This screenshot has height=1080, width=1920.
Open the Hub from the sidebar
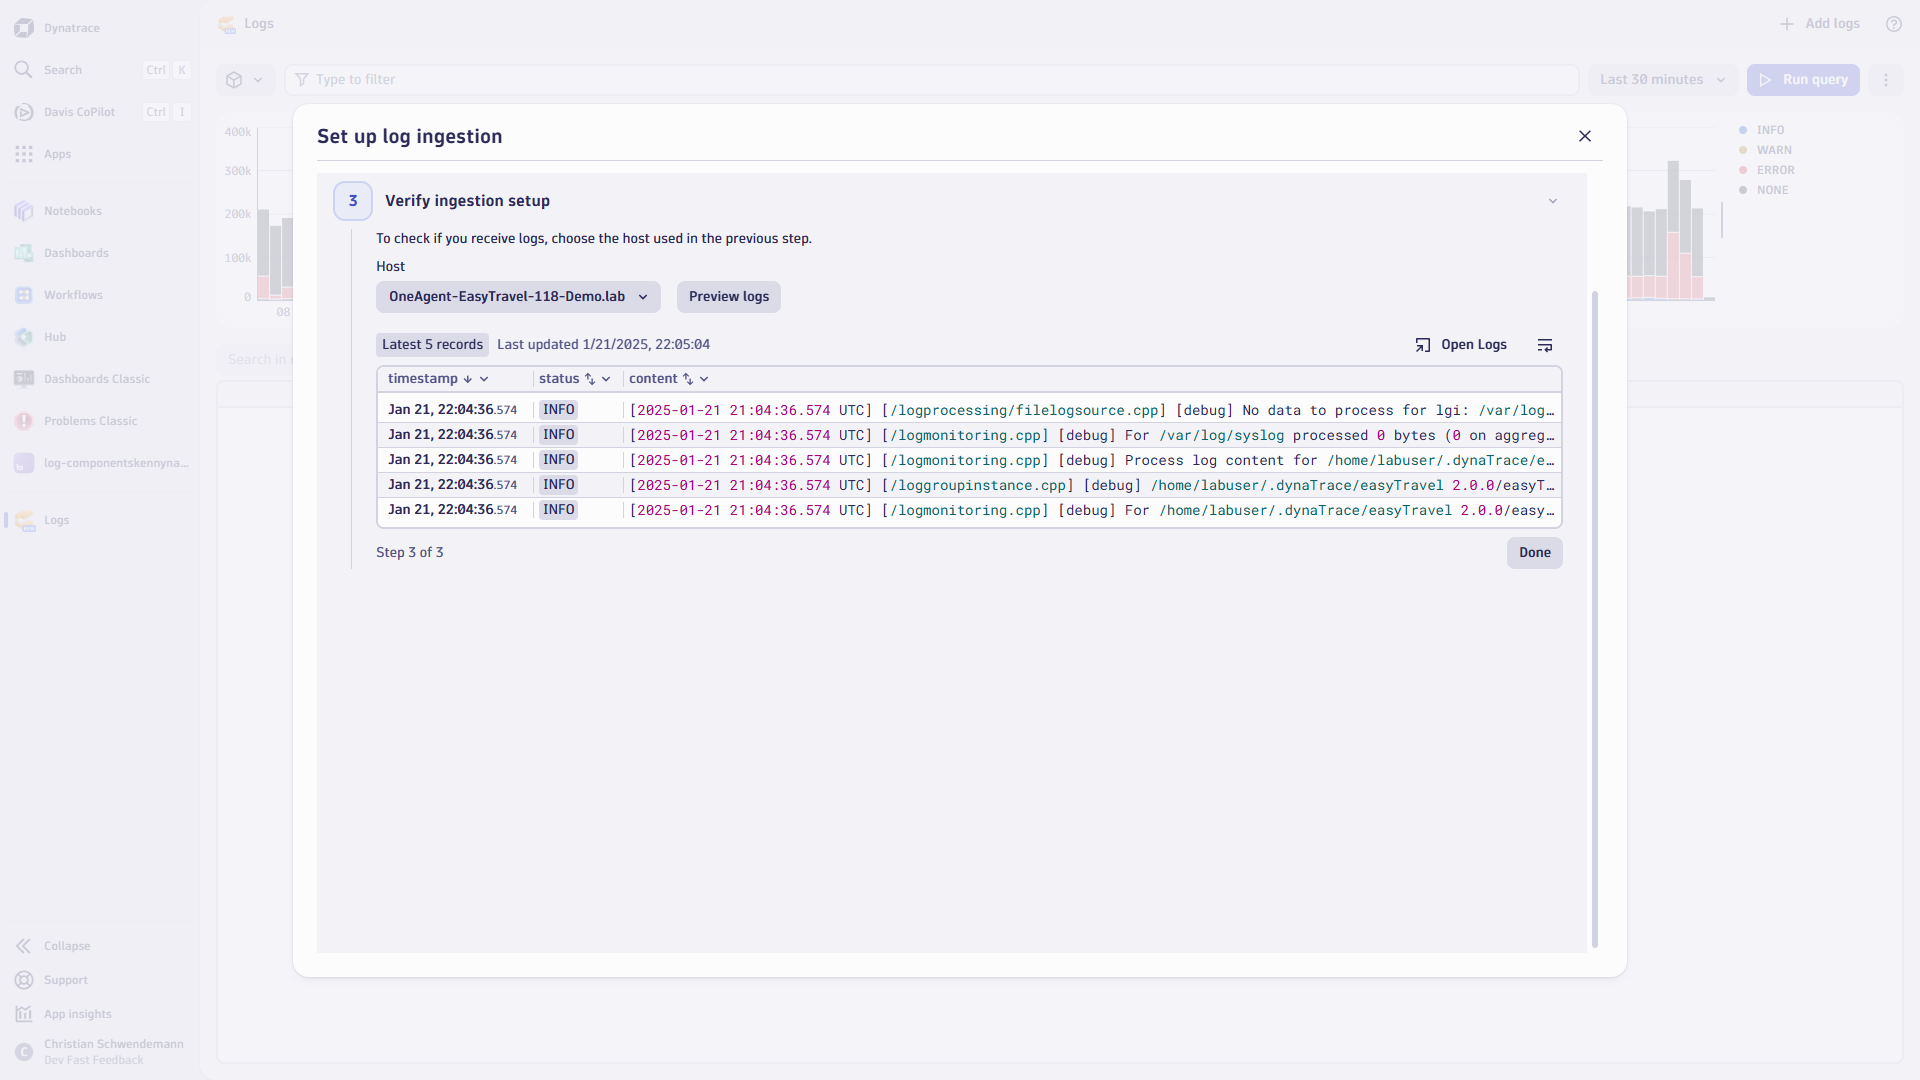(x=24, y=337)
